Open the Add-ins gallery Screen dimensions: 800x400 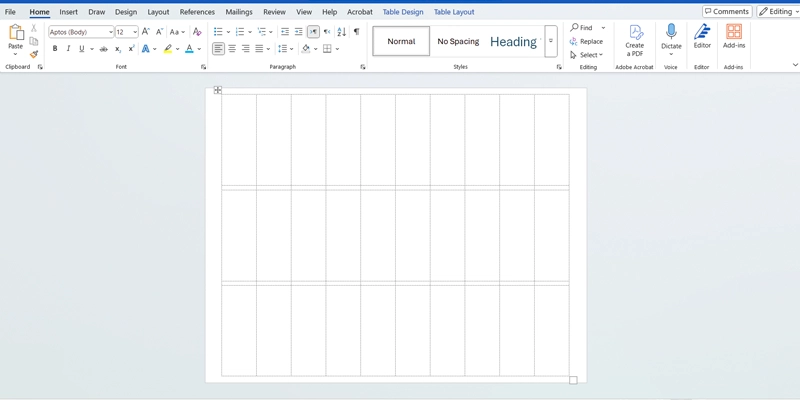pos(733,34)
